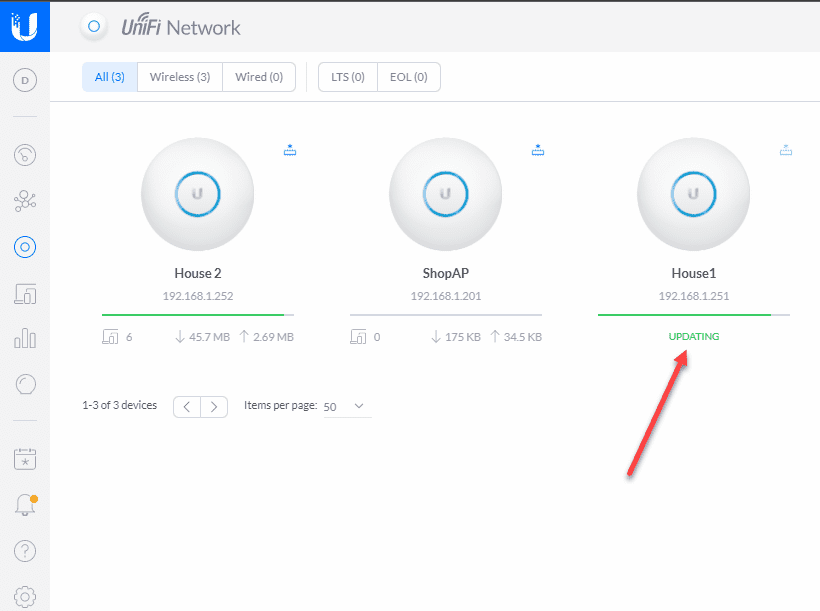Screen dimensions: 820x611
Task: Click the next page arrow
Action: click(214, 406)
